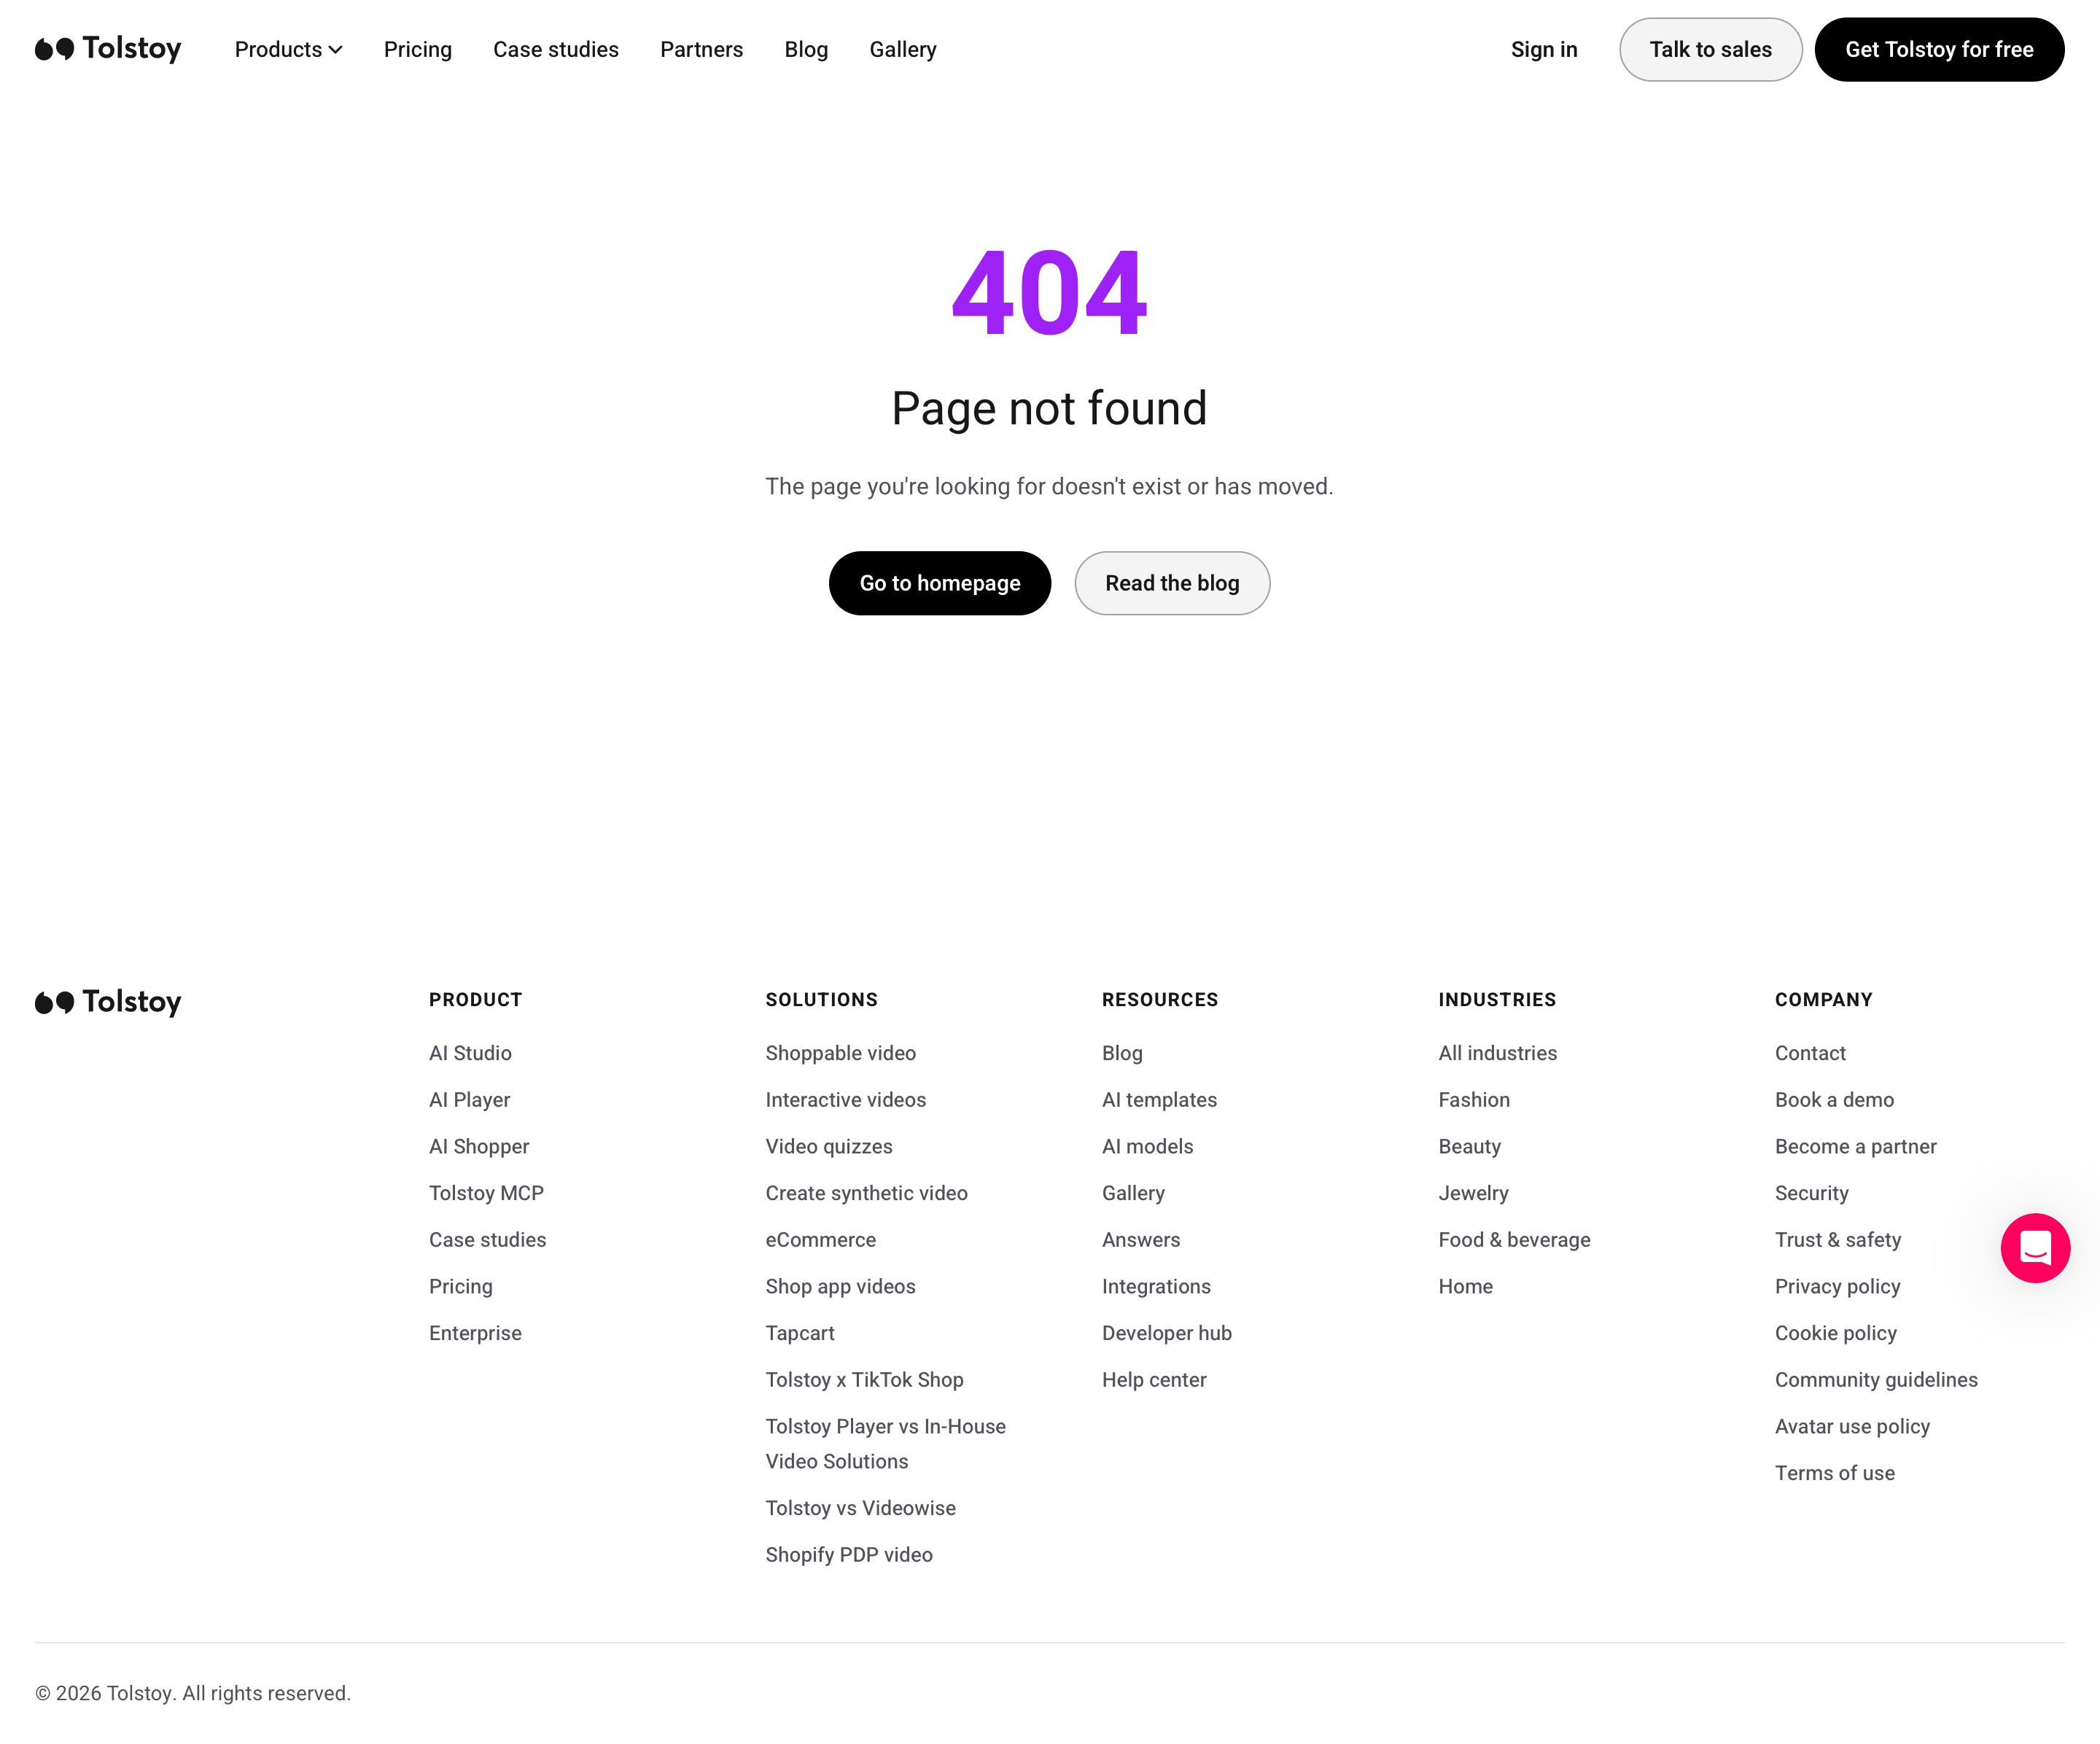Open All industries footer link
The image size is (2100, 1744).
(x=1498, y=1053)
